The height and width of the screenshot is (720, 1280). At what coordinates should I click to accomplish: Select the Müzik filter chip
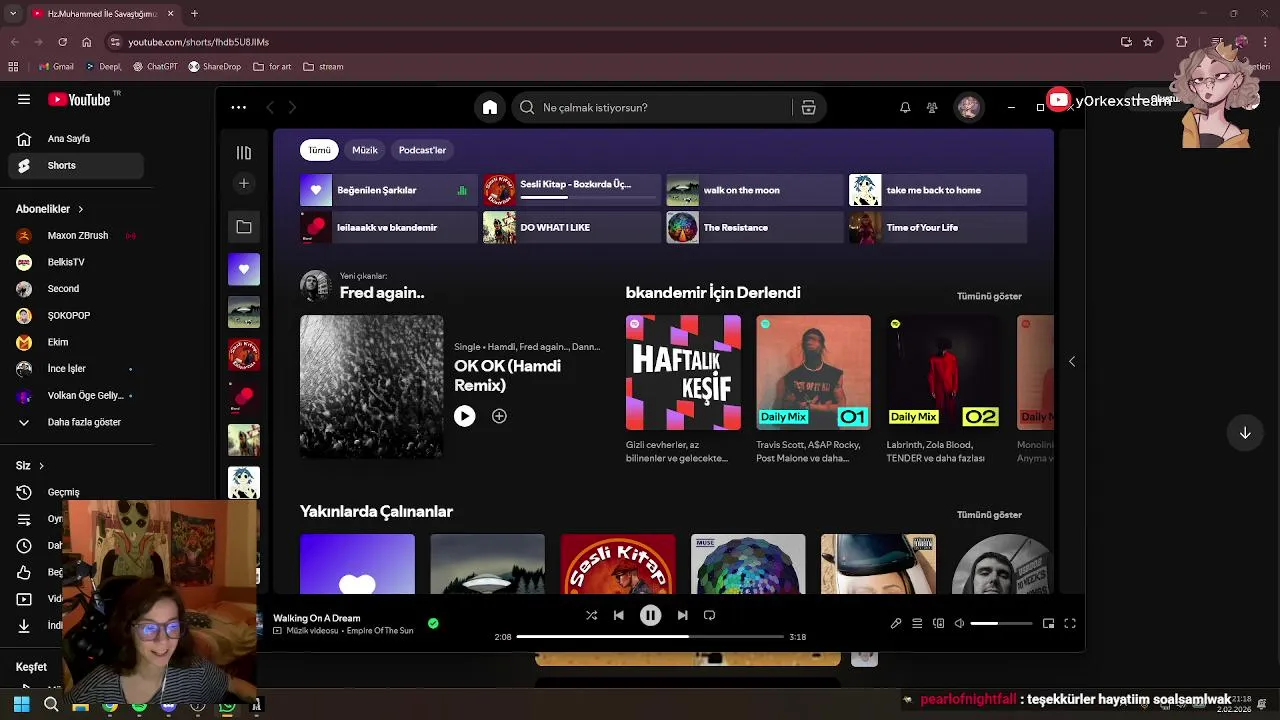365,150
